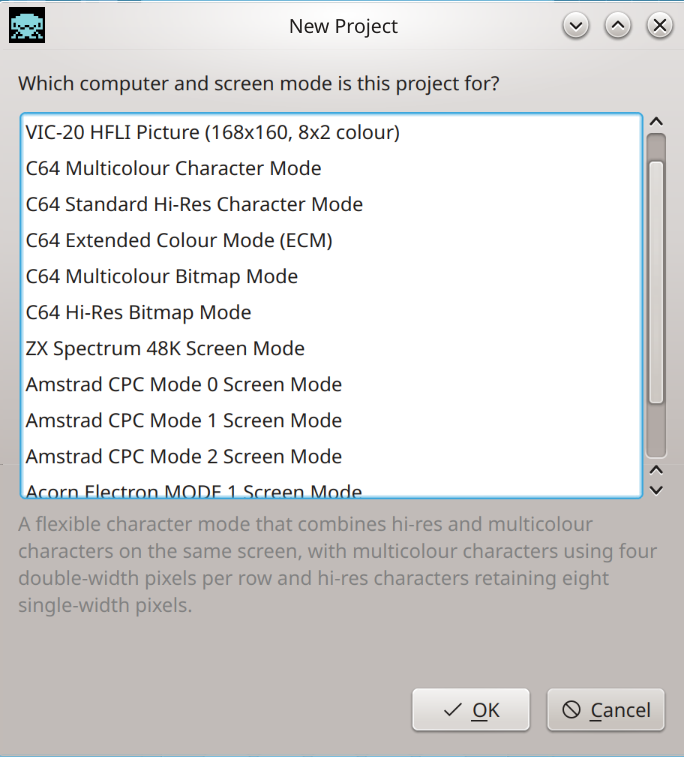Close the New Project dialog
This screenshot has height=757, width=684.
coord(659,25)
